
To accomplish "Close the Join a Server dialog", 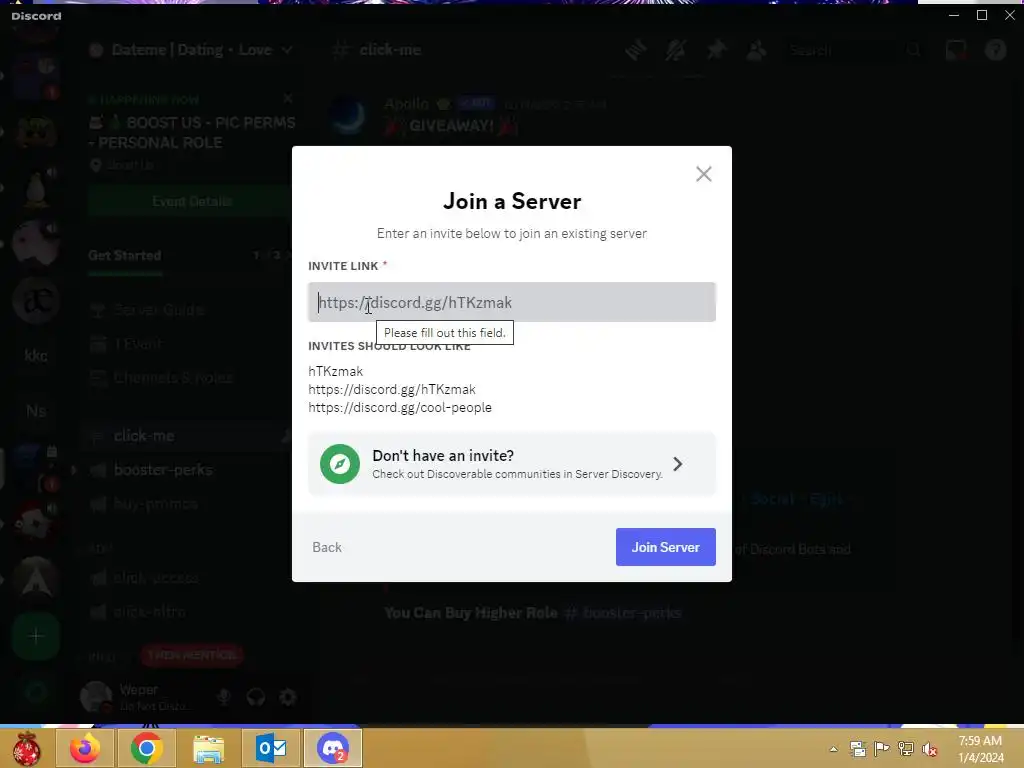I will coord(703,174).
